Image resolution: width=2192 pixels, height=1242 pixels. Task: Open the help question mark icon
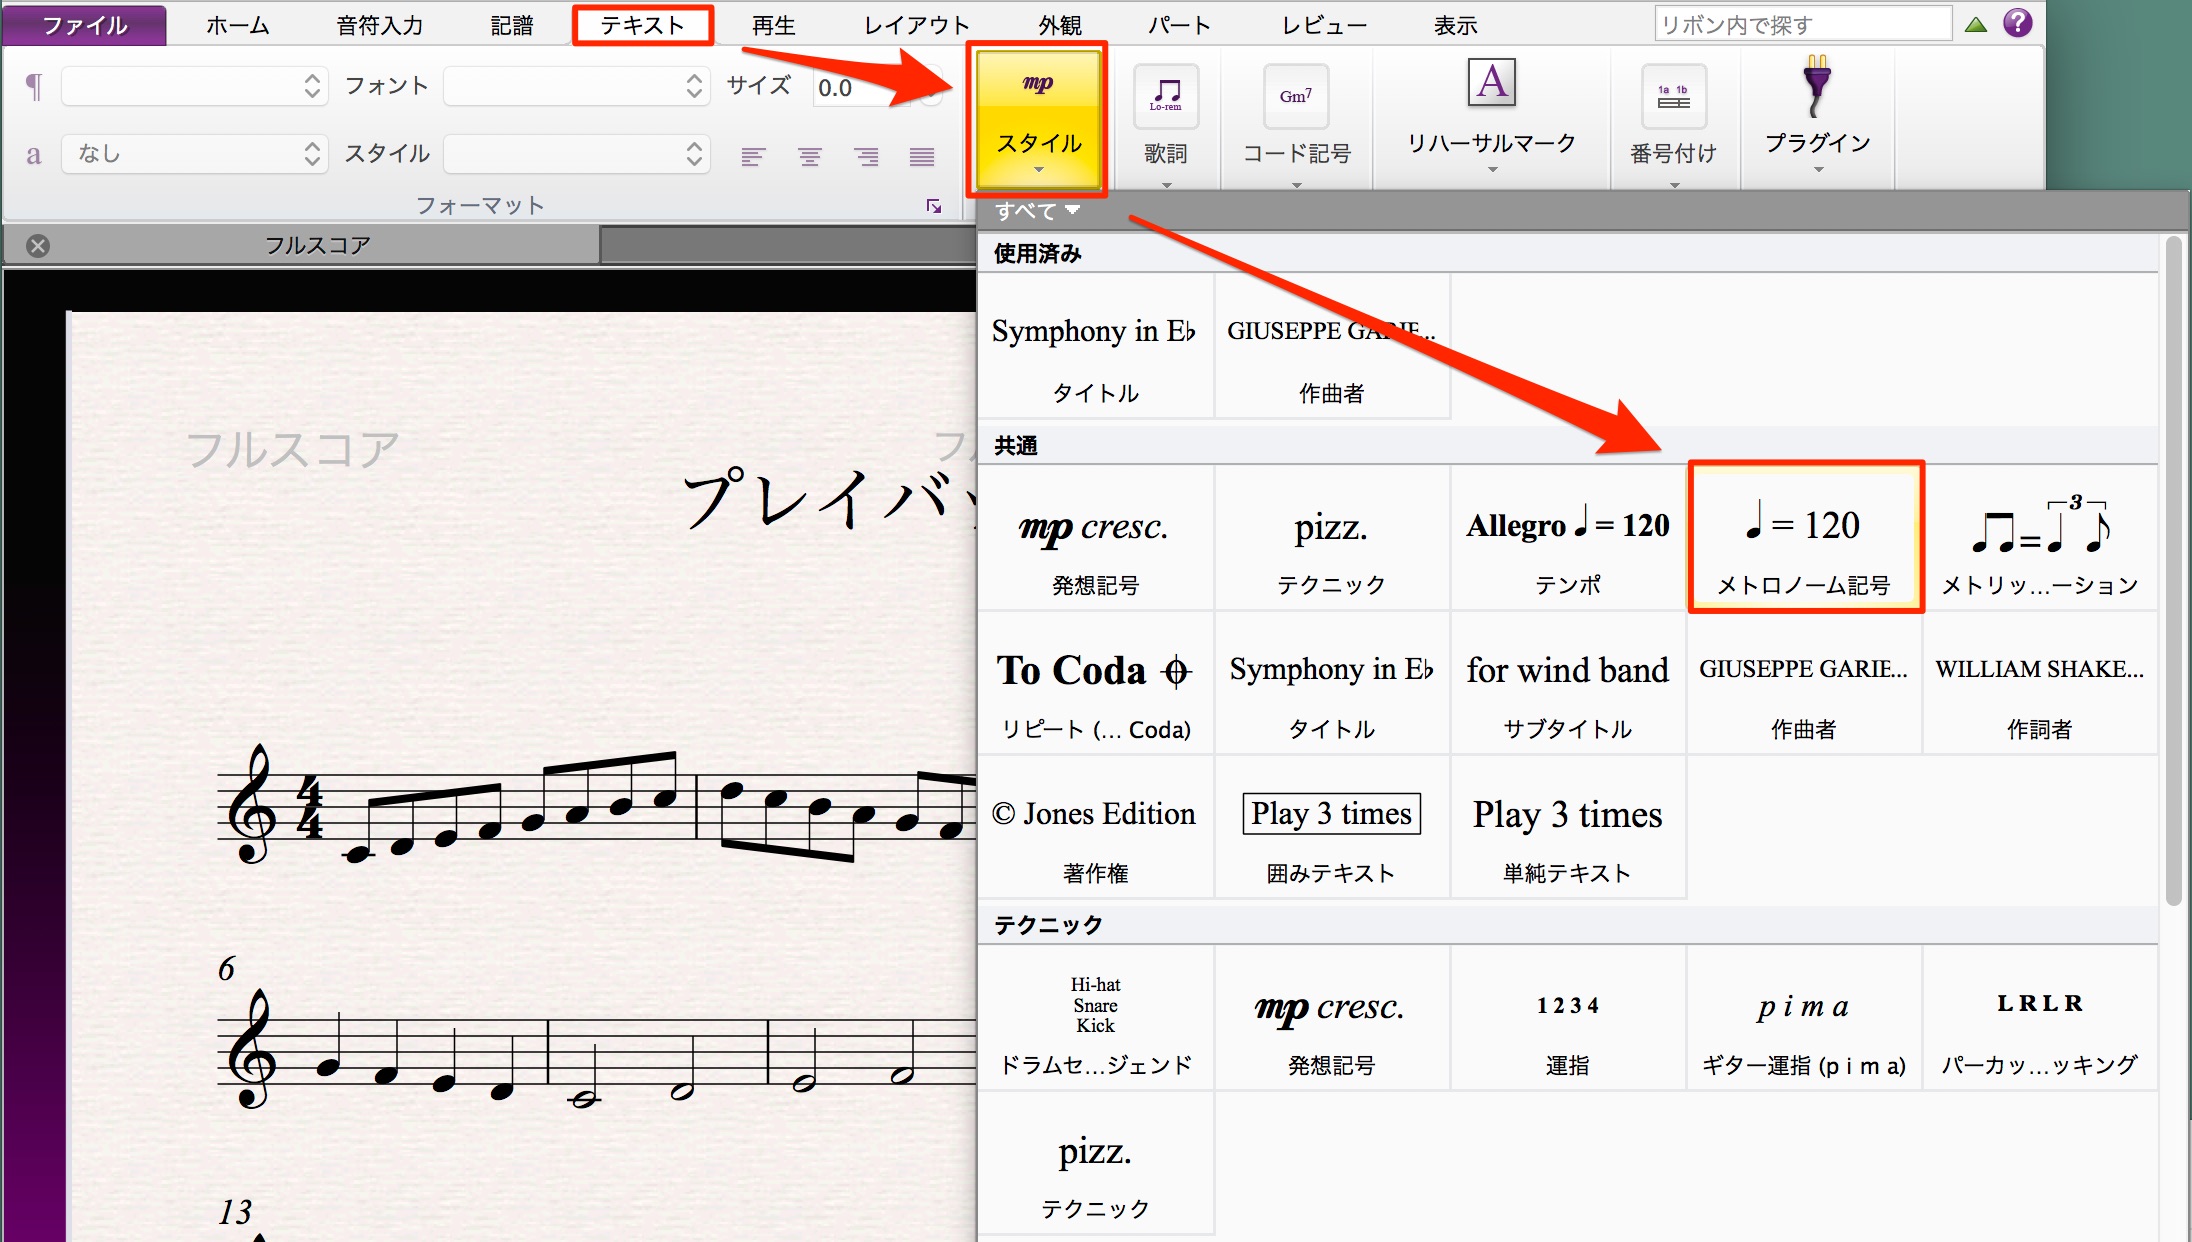click(x=2018, y=23)
